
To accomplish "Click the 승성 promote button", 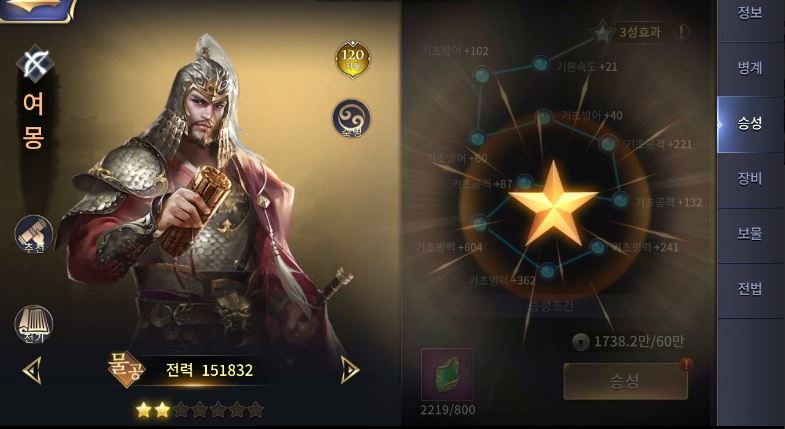I will point(625,381).
